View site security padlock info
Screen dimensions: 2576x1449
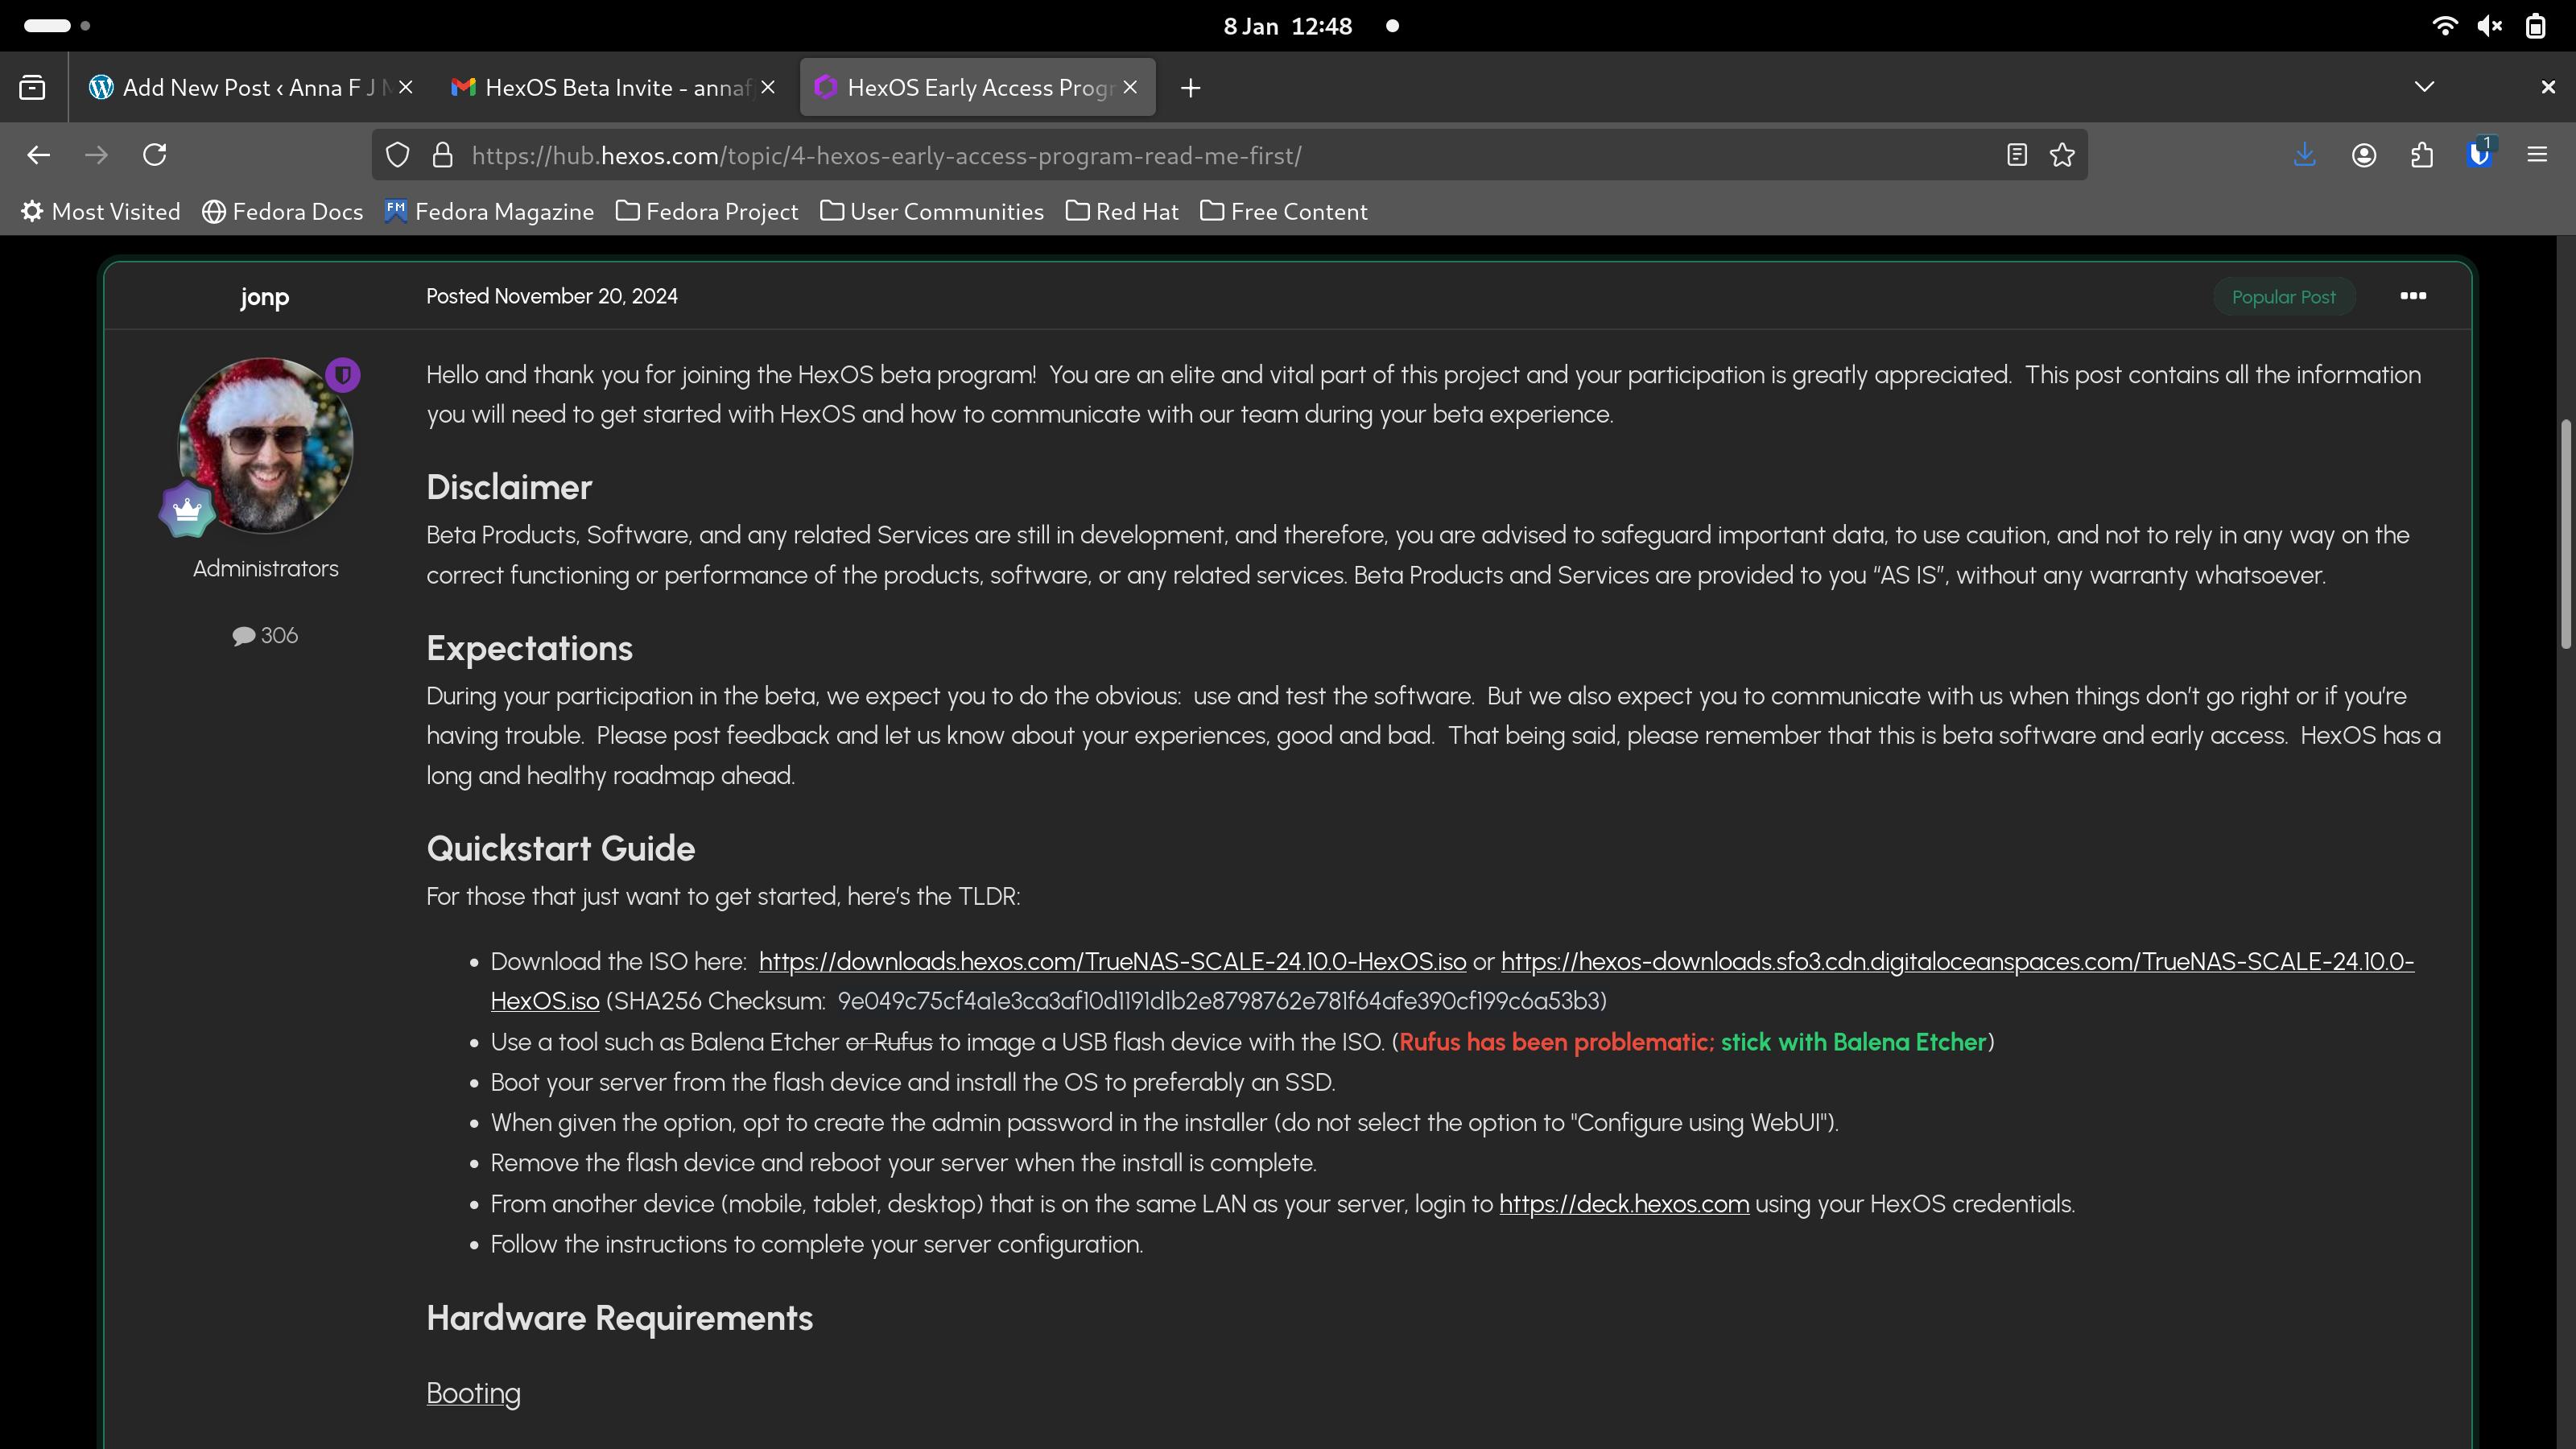tap(442, 155)
